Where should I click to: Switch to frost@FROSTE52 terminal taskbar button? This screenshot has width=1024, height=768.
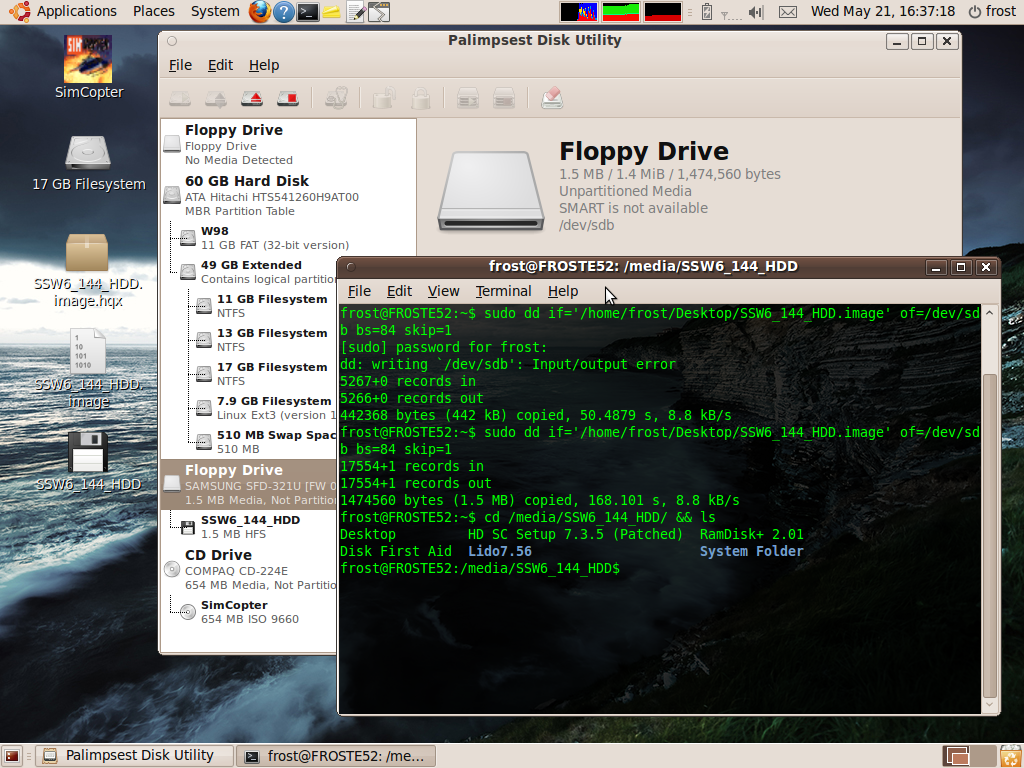336,756
